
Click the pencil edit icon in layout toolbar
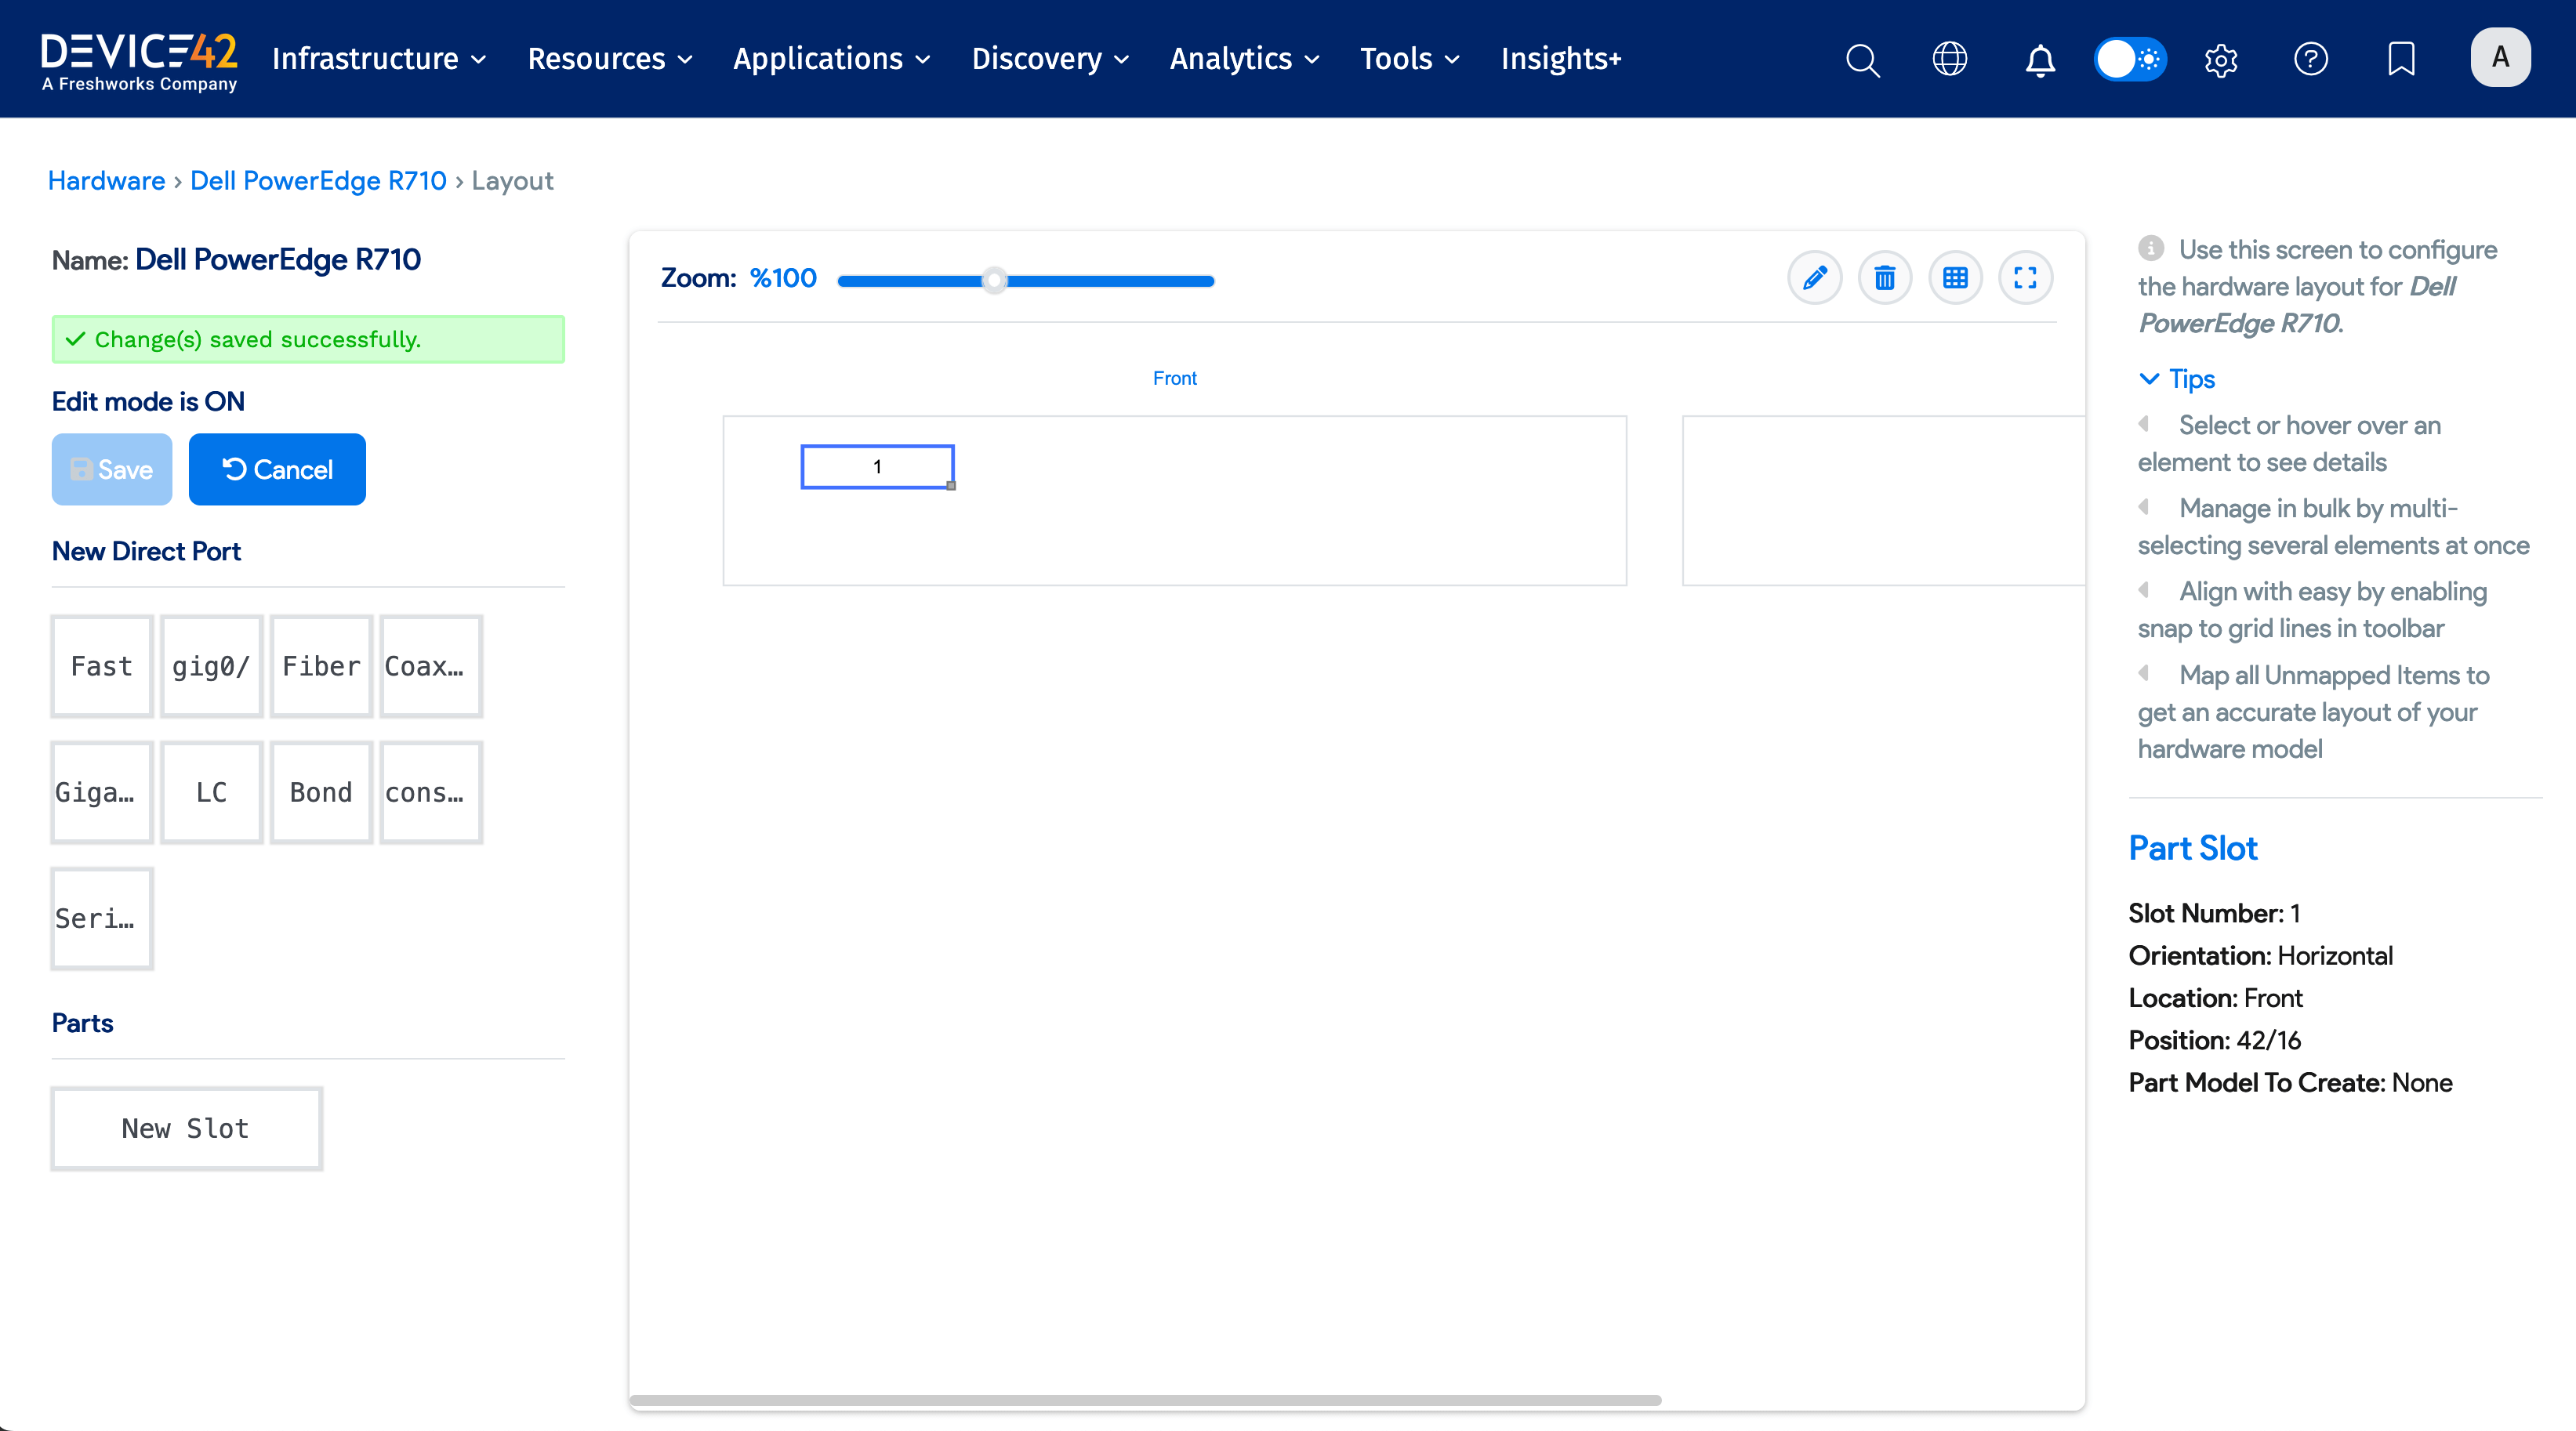1814,278
